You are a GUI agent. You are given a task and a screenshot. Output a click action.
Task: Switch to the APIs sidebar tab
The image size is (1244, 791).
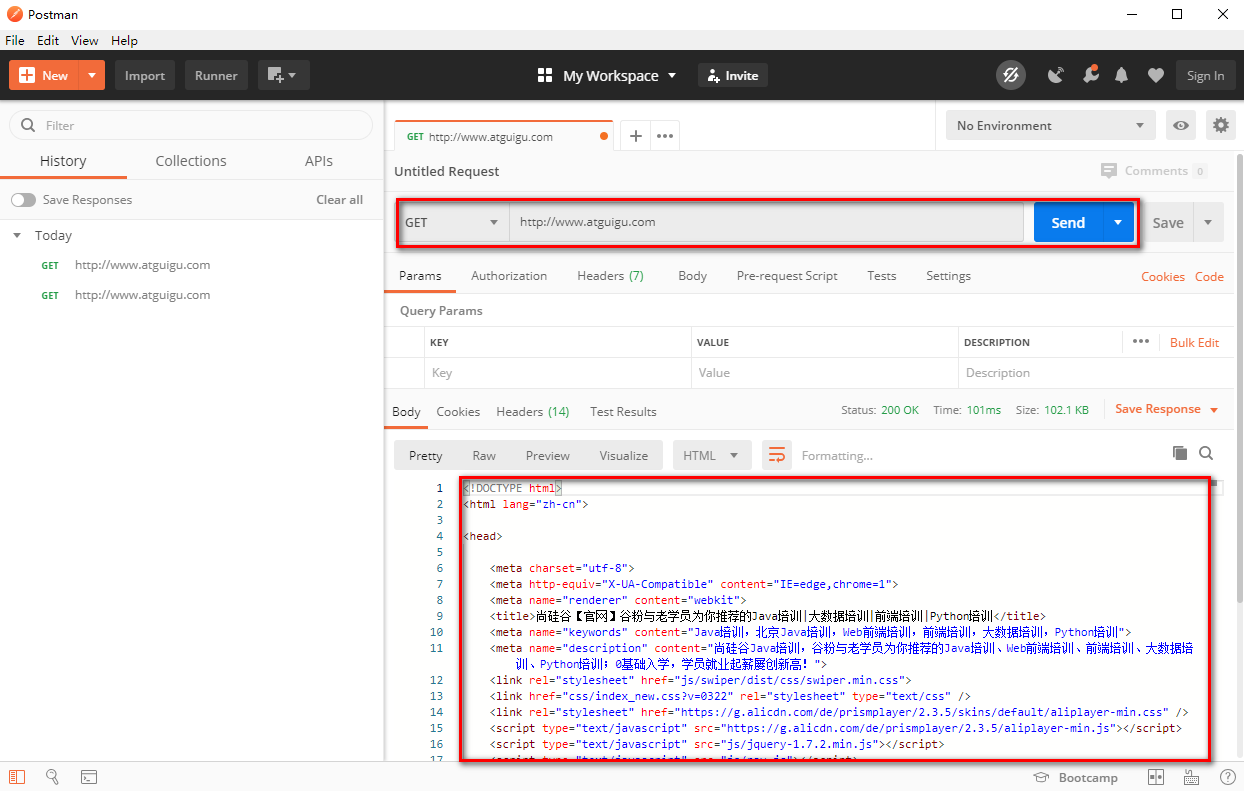[319, 161]
